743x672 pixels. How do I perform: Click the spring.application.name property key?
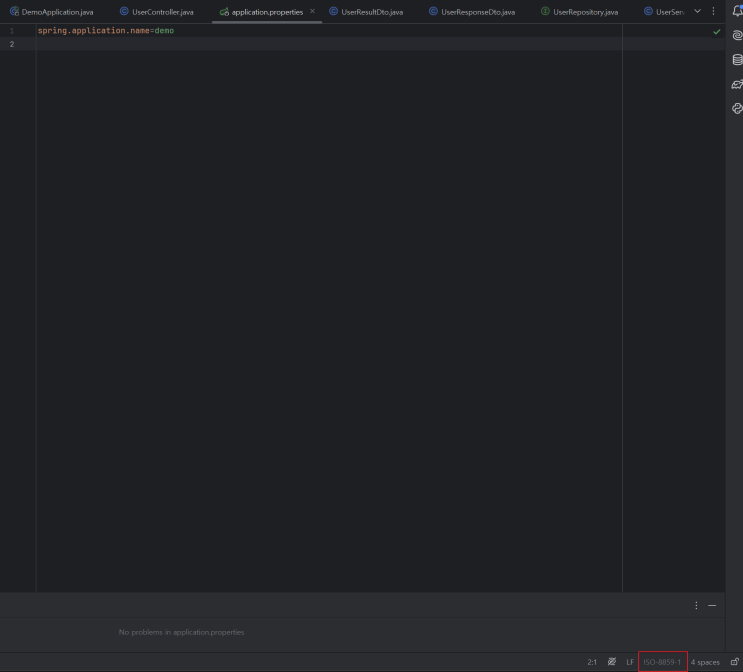click(x=94, y=30)
